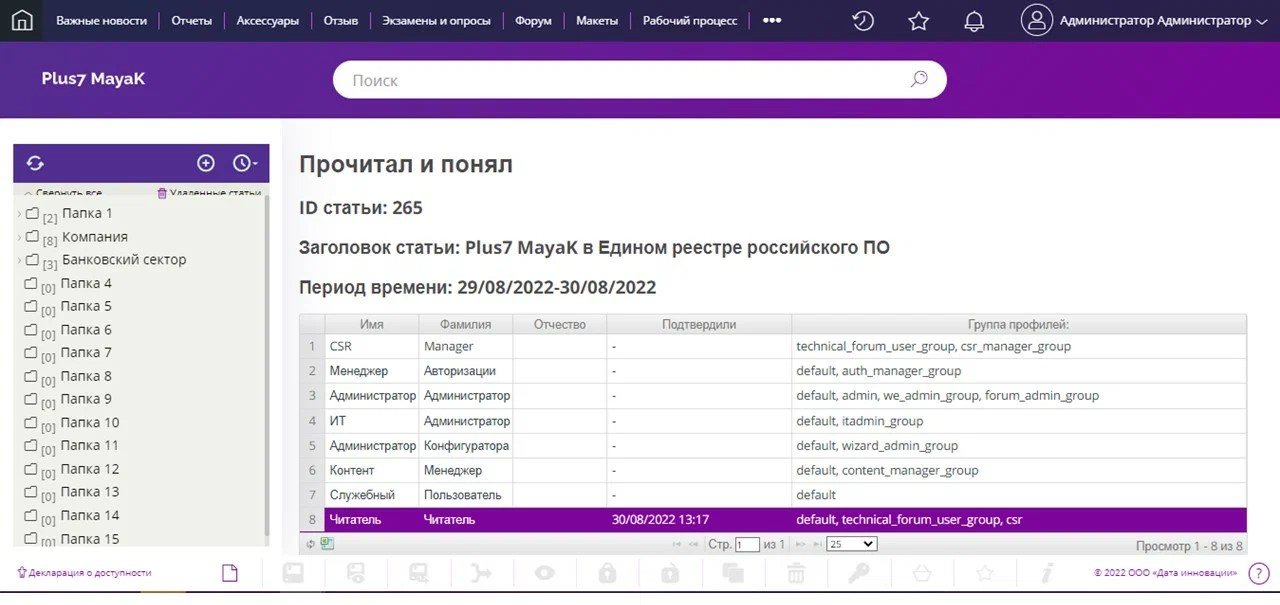The height and width of the screenshot is (605, 1280).
Task: Click the search magnifier icon
Action: click(919, 80)
